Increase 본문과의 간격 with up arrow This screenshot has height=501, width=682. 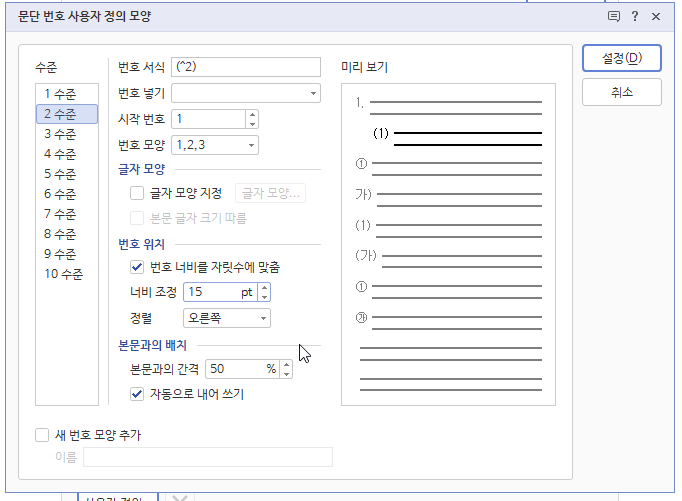click(286, 365)
